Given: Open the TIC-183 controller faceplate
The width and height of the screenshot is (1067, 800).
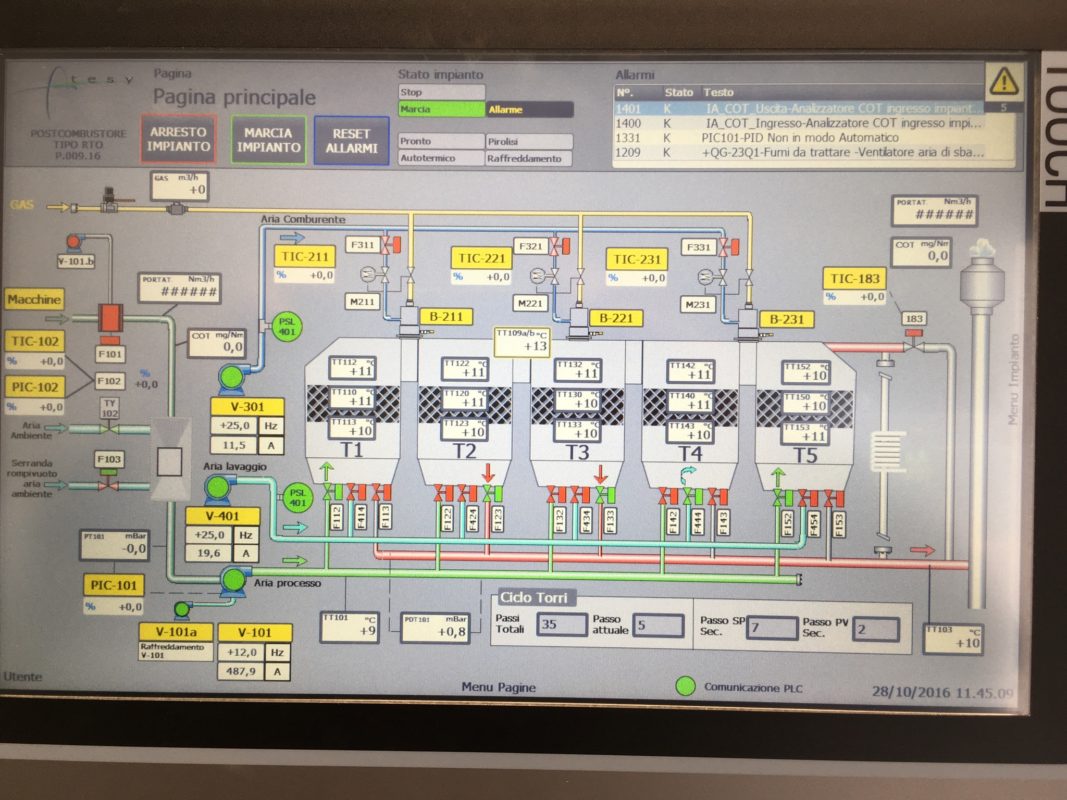Looking at the screenshot, I should 855,278.
